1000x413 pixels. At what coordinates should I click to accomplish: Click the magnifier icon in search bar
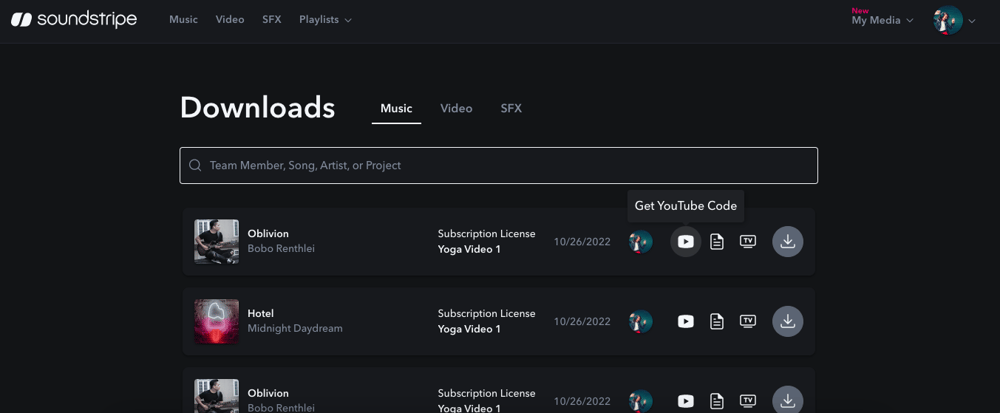[x=196, y=166]
